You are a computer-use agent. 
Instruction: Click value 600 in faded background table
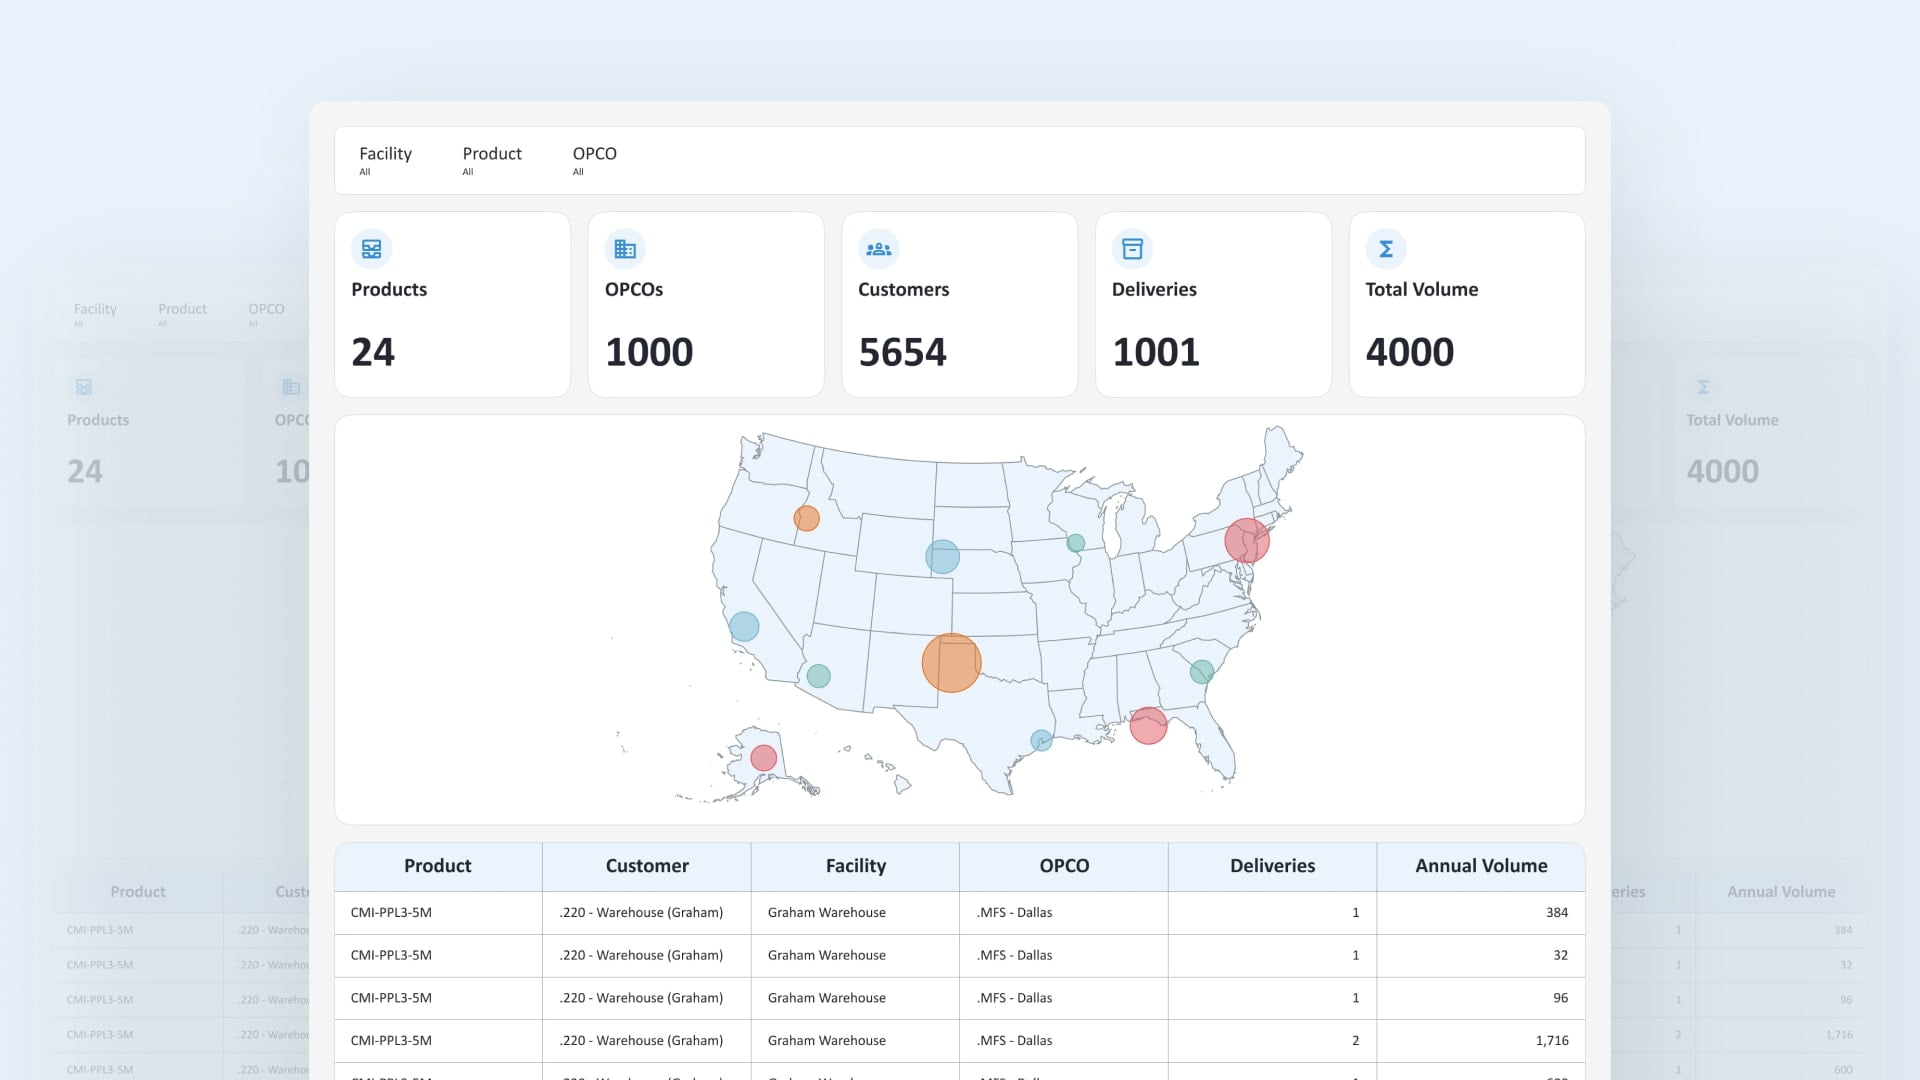point(1843,1070)
